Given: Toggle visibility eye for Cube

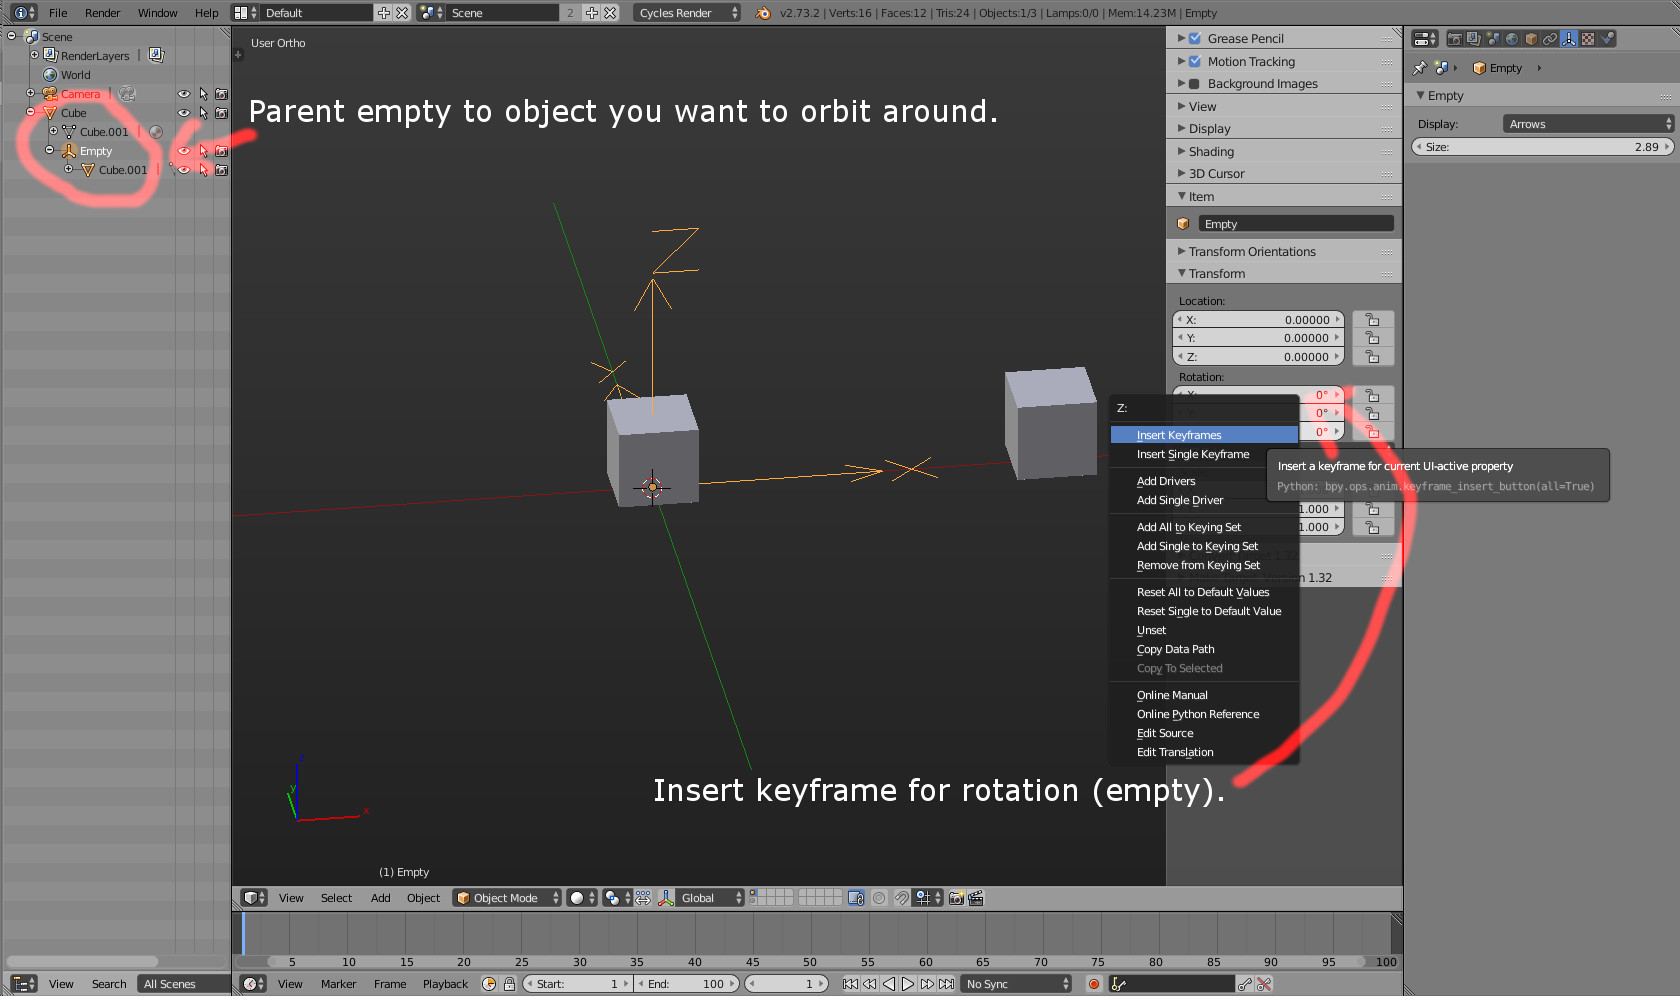Looking at the screenshot, I should click(x=184, y=113).
